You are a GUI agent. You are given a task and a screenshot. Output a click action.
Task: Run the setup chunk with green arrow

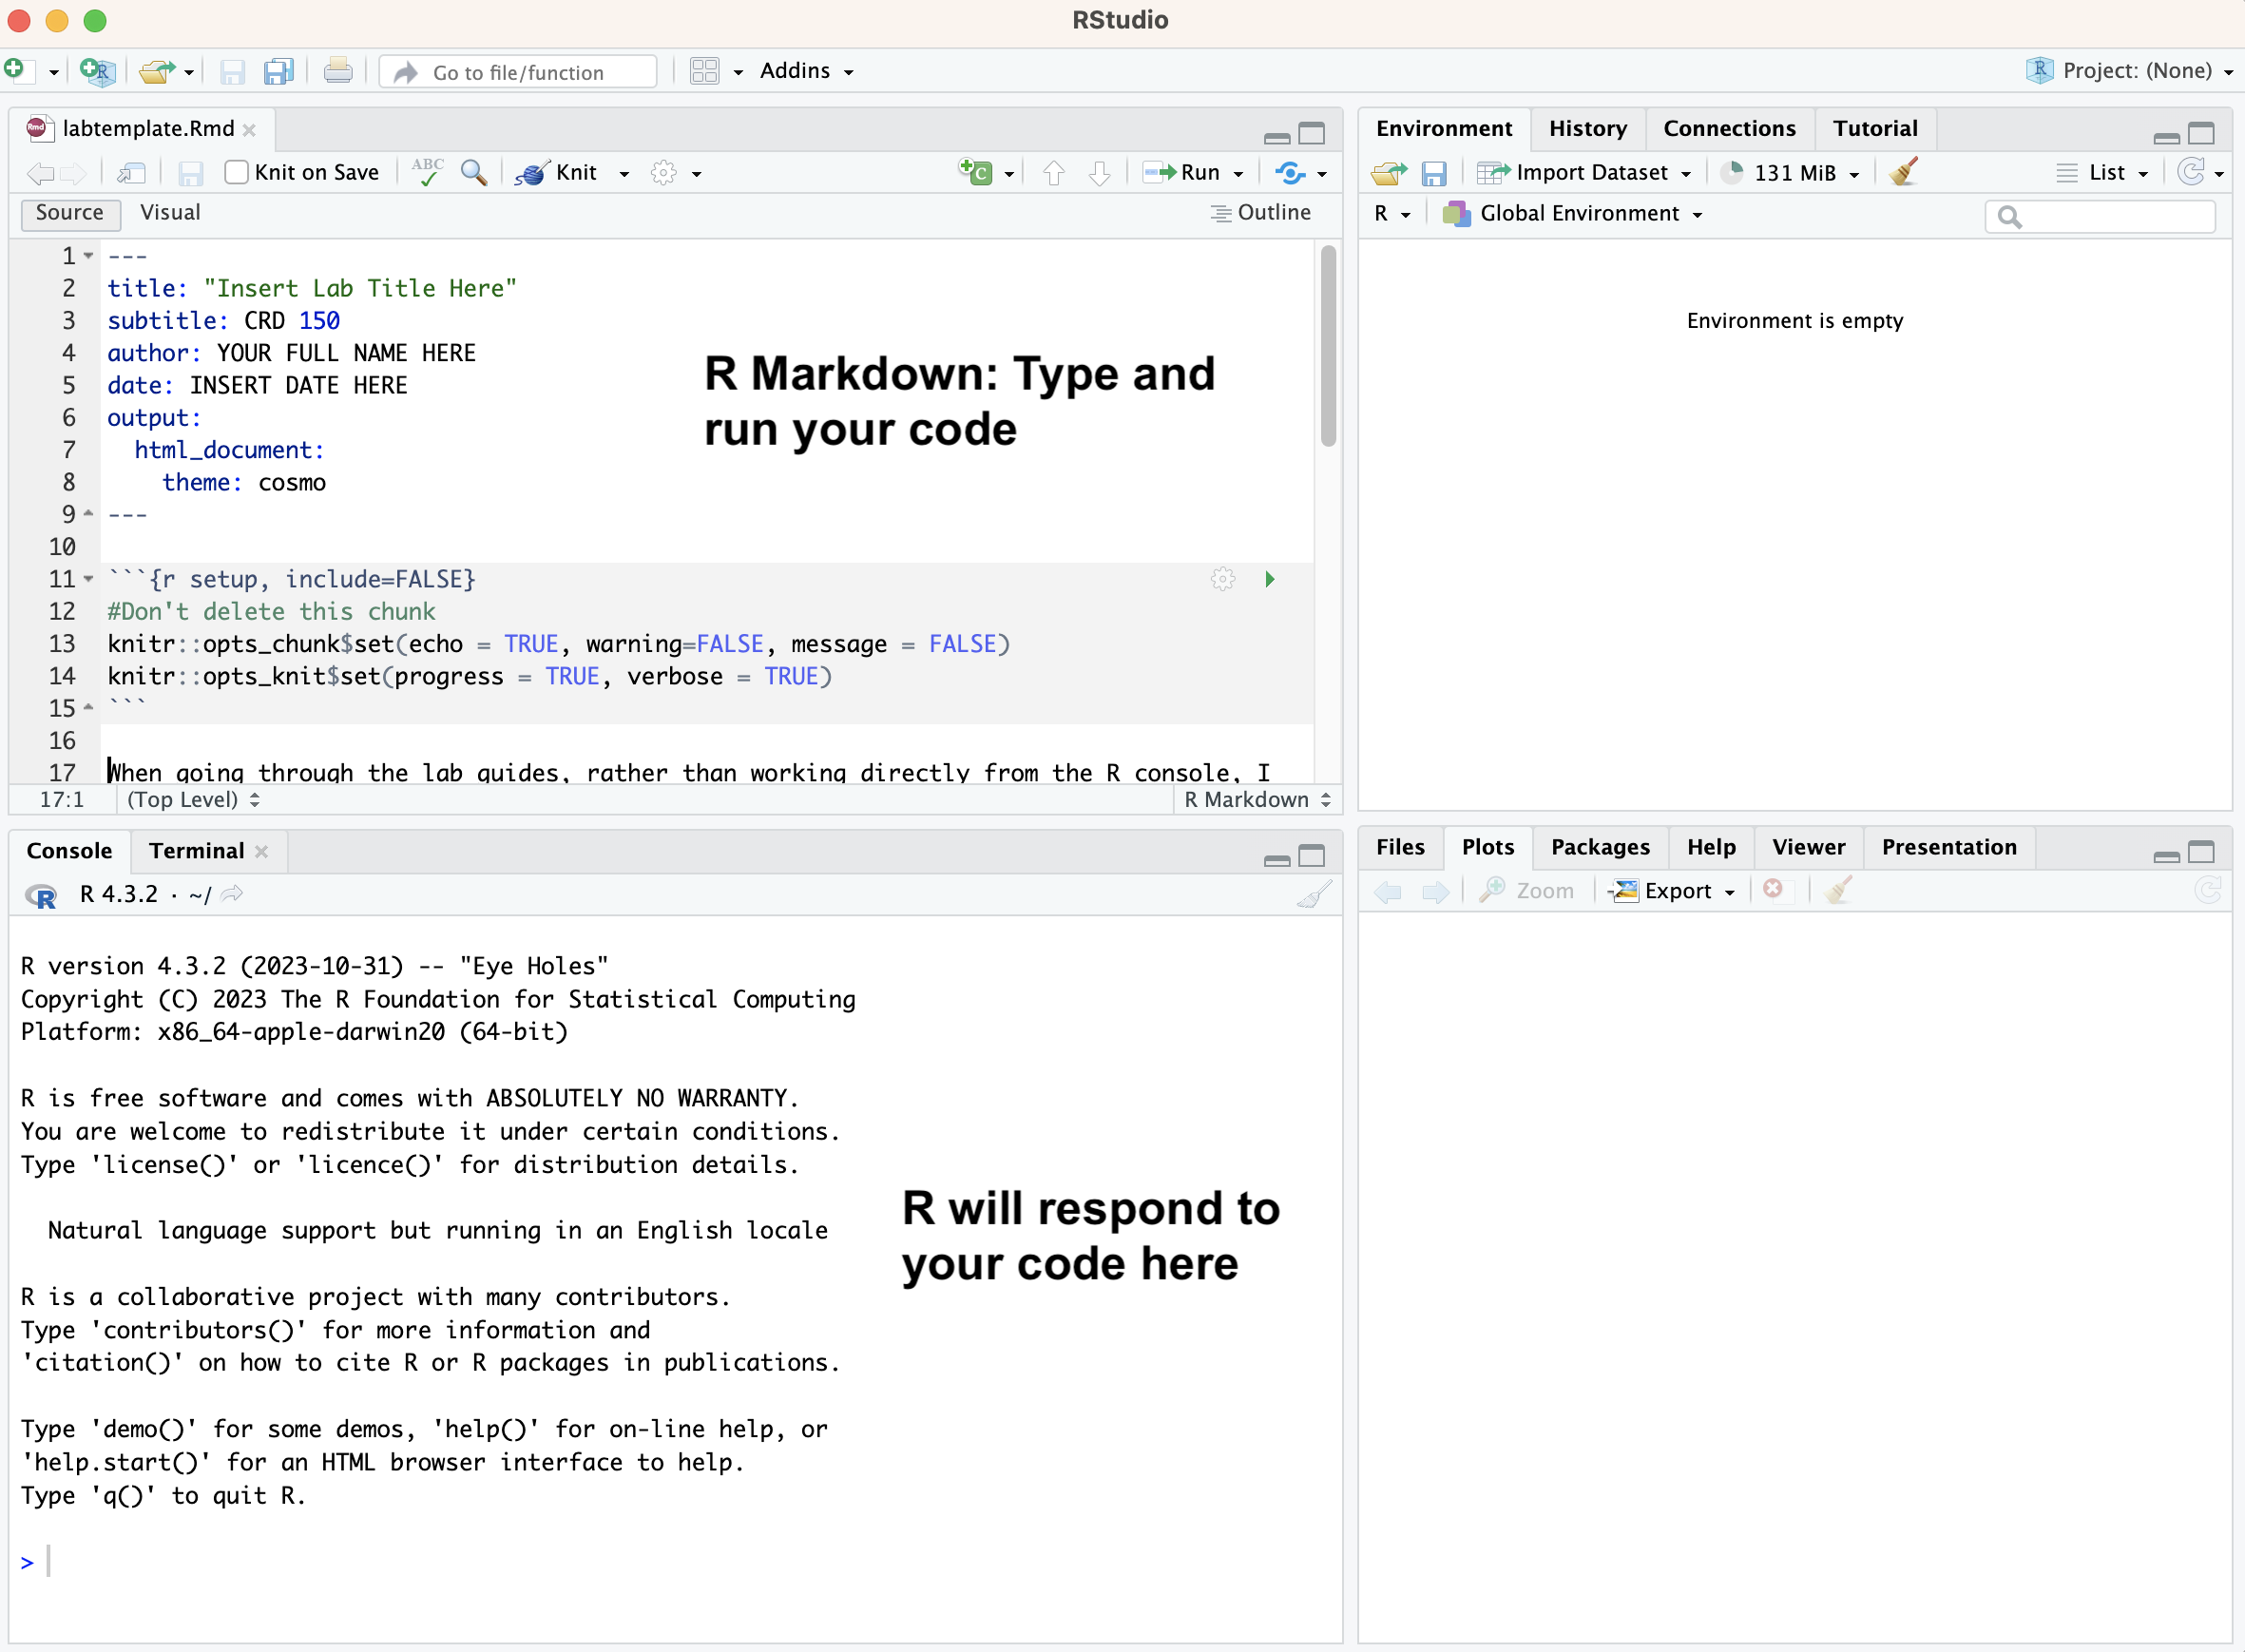click(x=1268, y=578)
